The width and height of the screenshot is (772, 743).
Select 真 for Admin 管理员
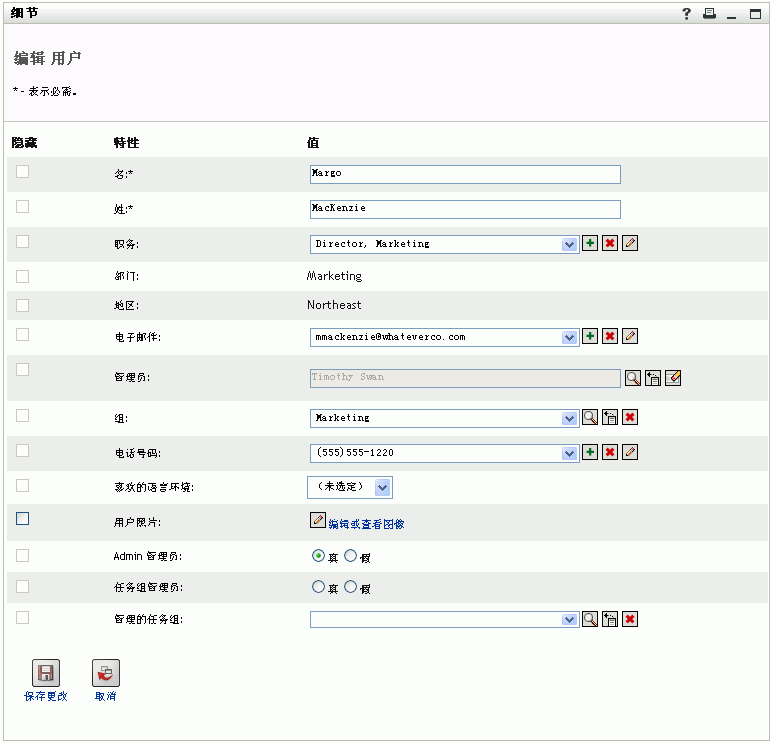tap(319, 555)
